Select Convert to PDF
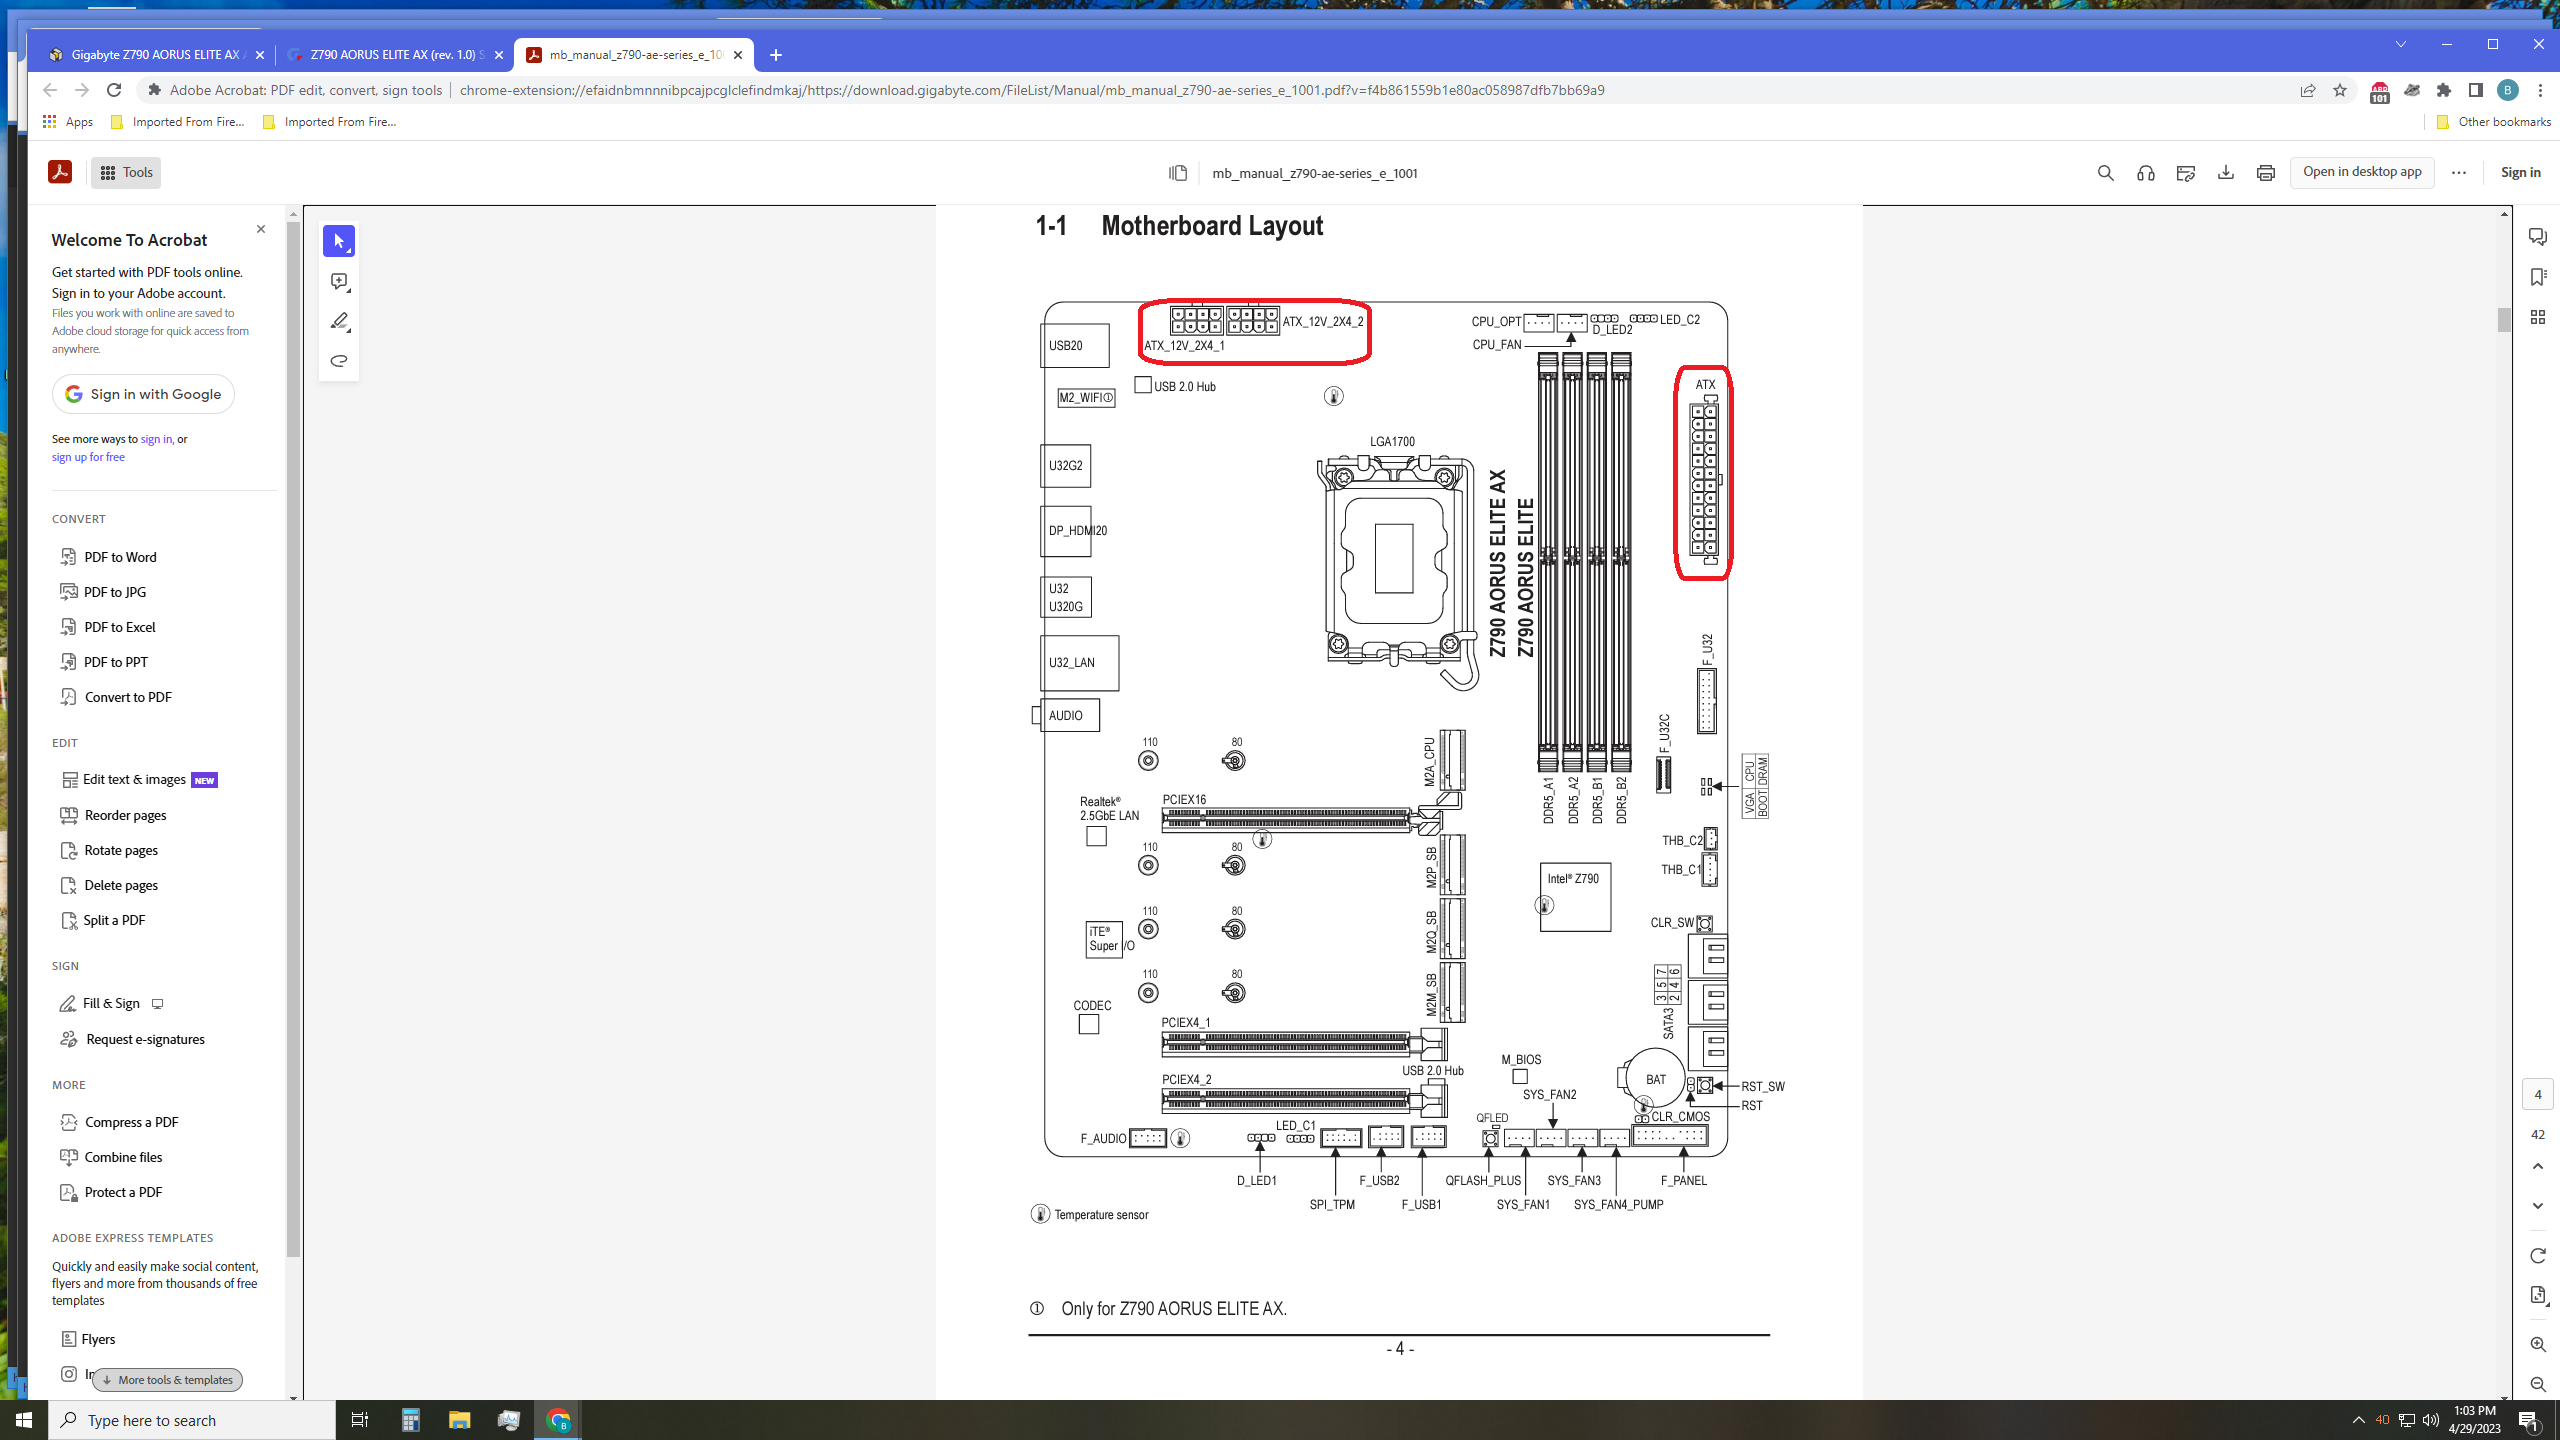 pyautogui.click(x=116, y=697)
